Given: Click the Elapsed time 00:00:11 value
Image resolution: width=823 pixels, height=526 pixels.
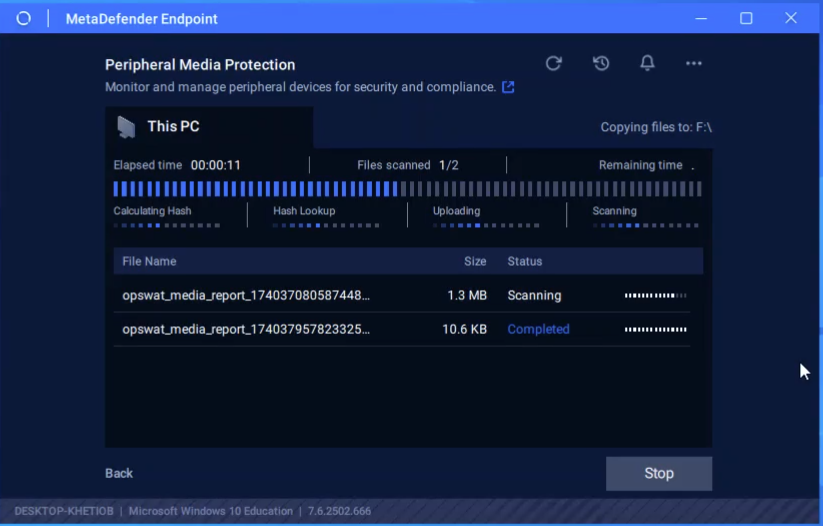Looking at the screenshot, I should pos(215,165).
